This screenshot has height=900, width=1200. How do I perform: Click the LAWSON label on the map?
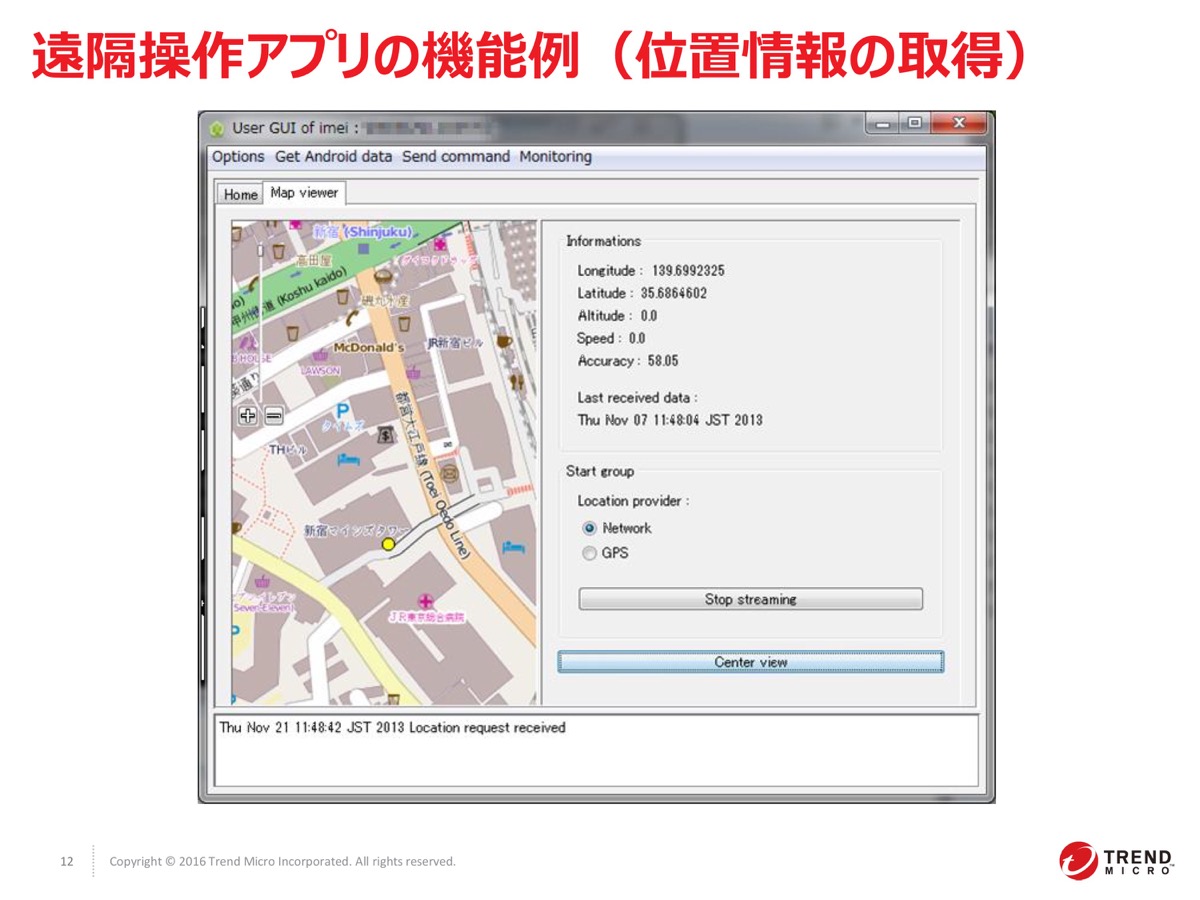tap(320, 370)
